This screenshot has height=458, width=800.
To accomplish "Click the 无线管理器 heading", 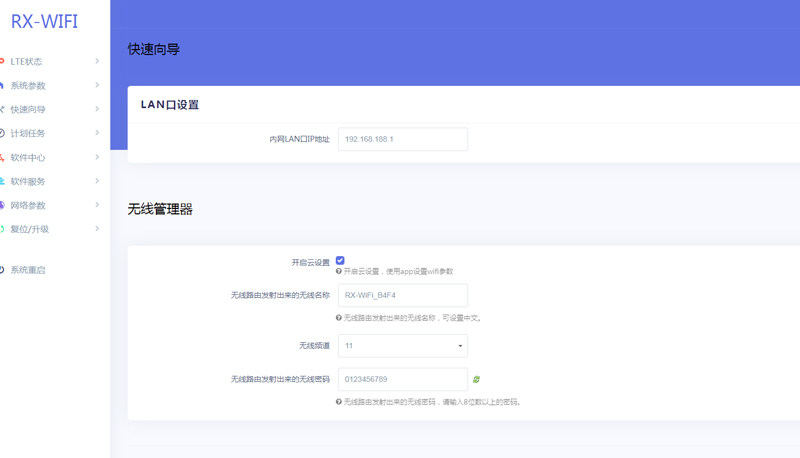I will click(x=160, y=209).
